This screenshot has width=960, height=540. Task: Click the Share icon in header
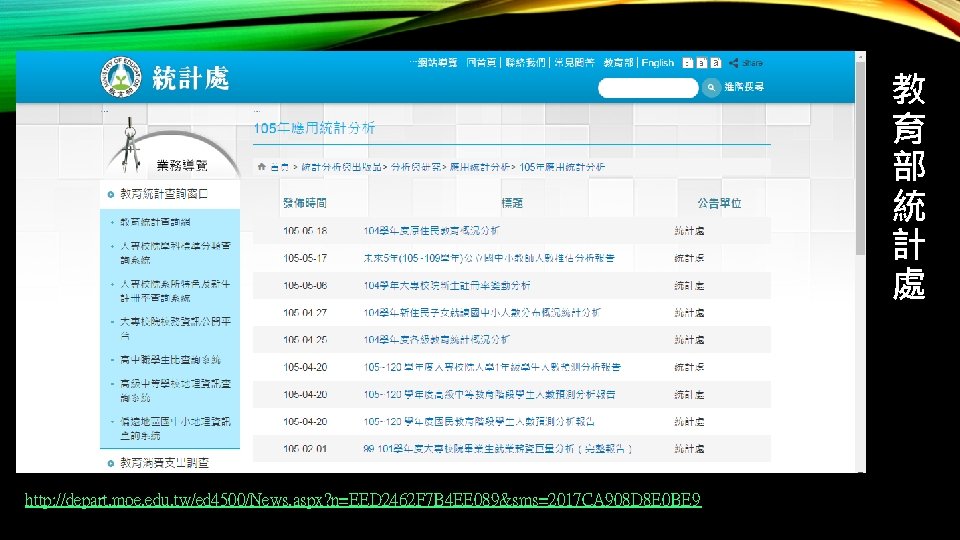733,63
